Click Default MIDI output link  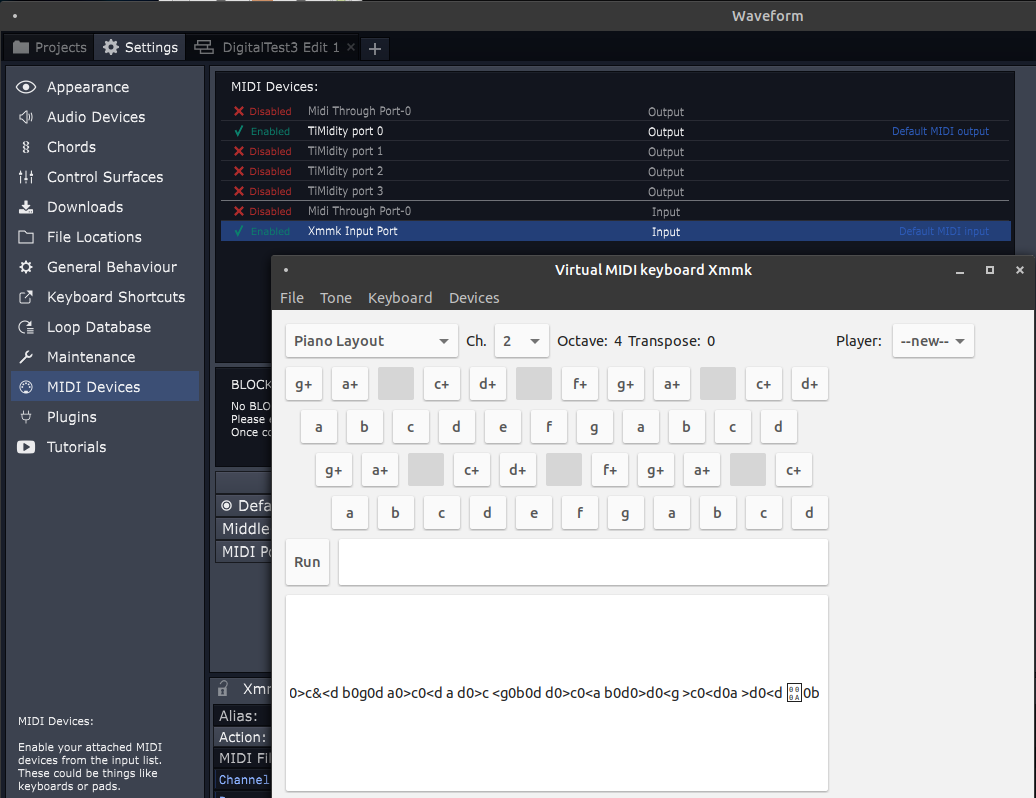tap(940, 131)
